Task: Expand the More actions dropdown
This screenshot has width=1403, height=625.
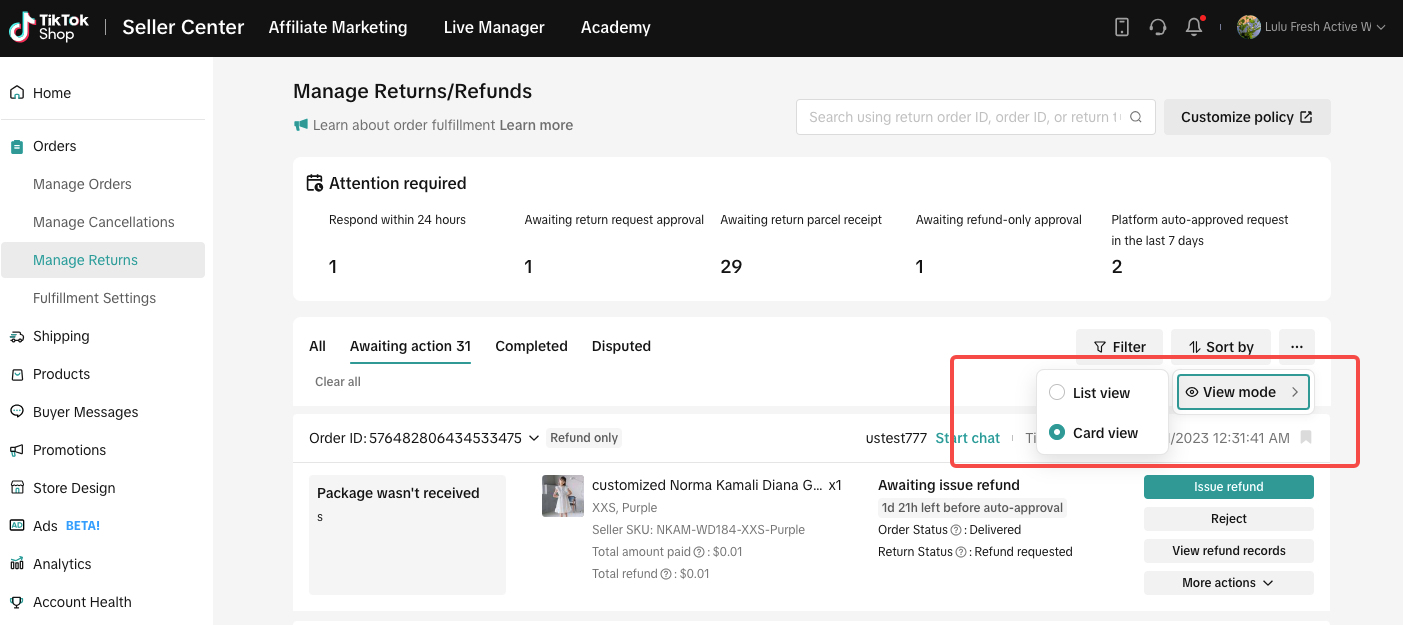Action: (1228, 583)
